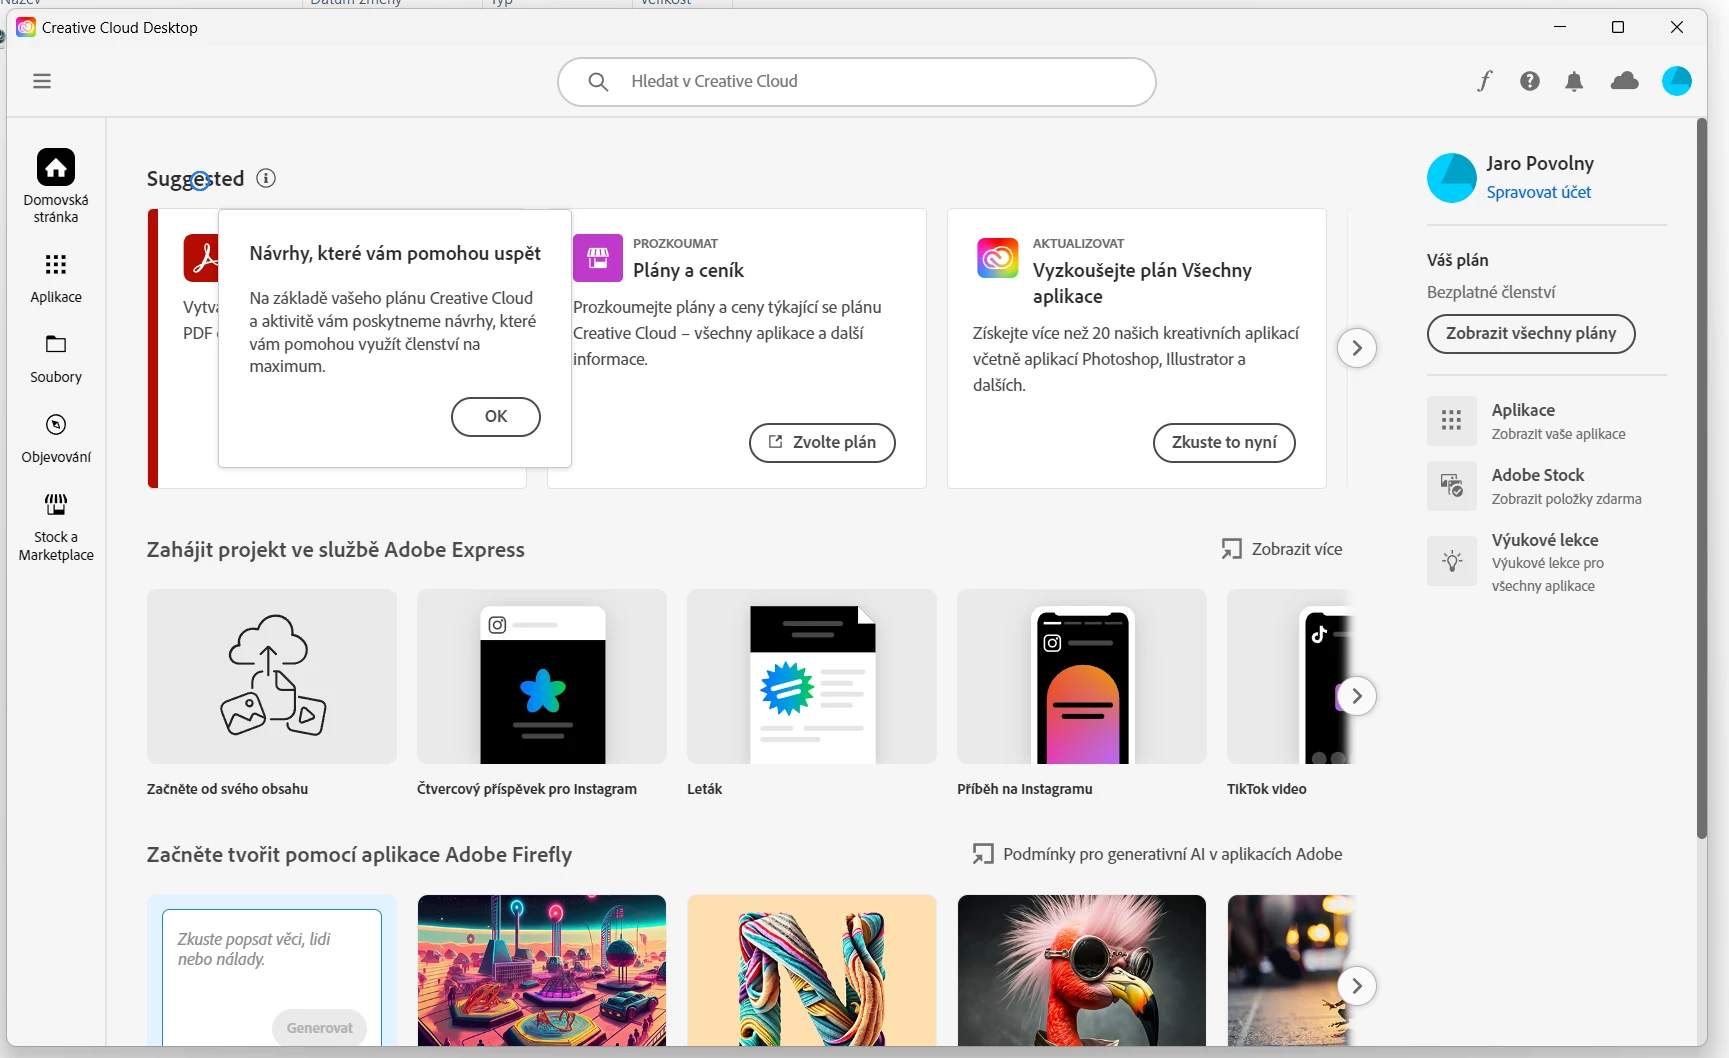Click the Creative Cloud Desktop title icon
The image size is (1729, 1058).
tap(26, 27)
